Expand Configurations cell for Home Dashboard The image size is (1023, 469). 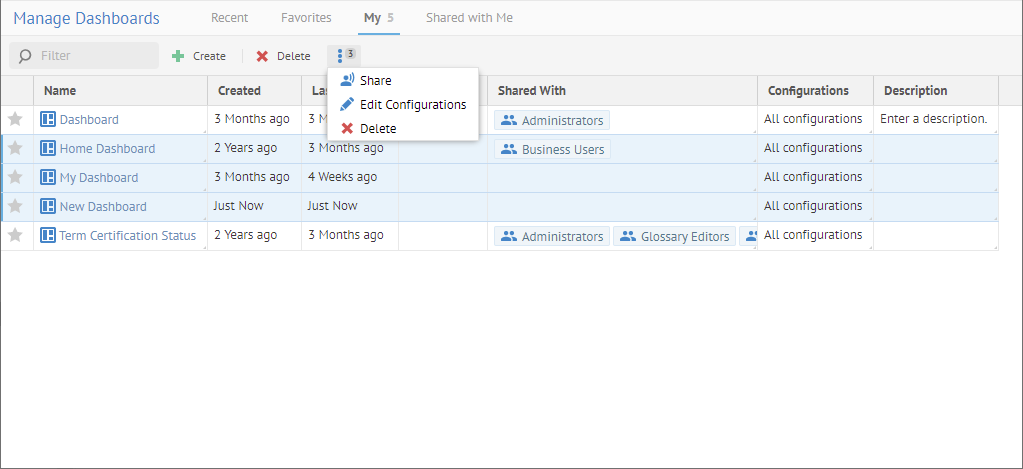pos(814,148)
